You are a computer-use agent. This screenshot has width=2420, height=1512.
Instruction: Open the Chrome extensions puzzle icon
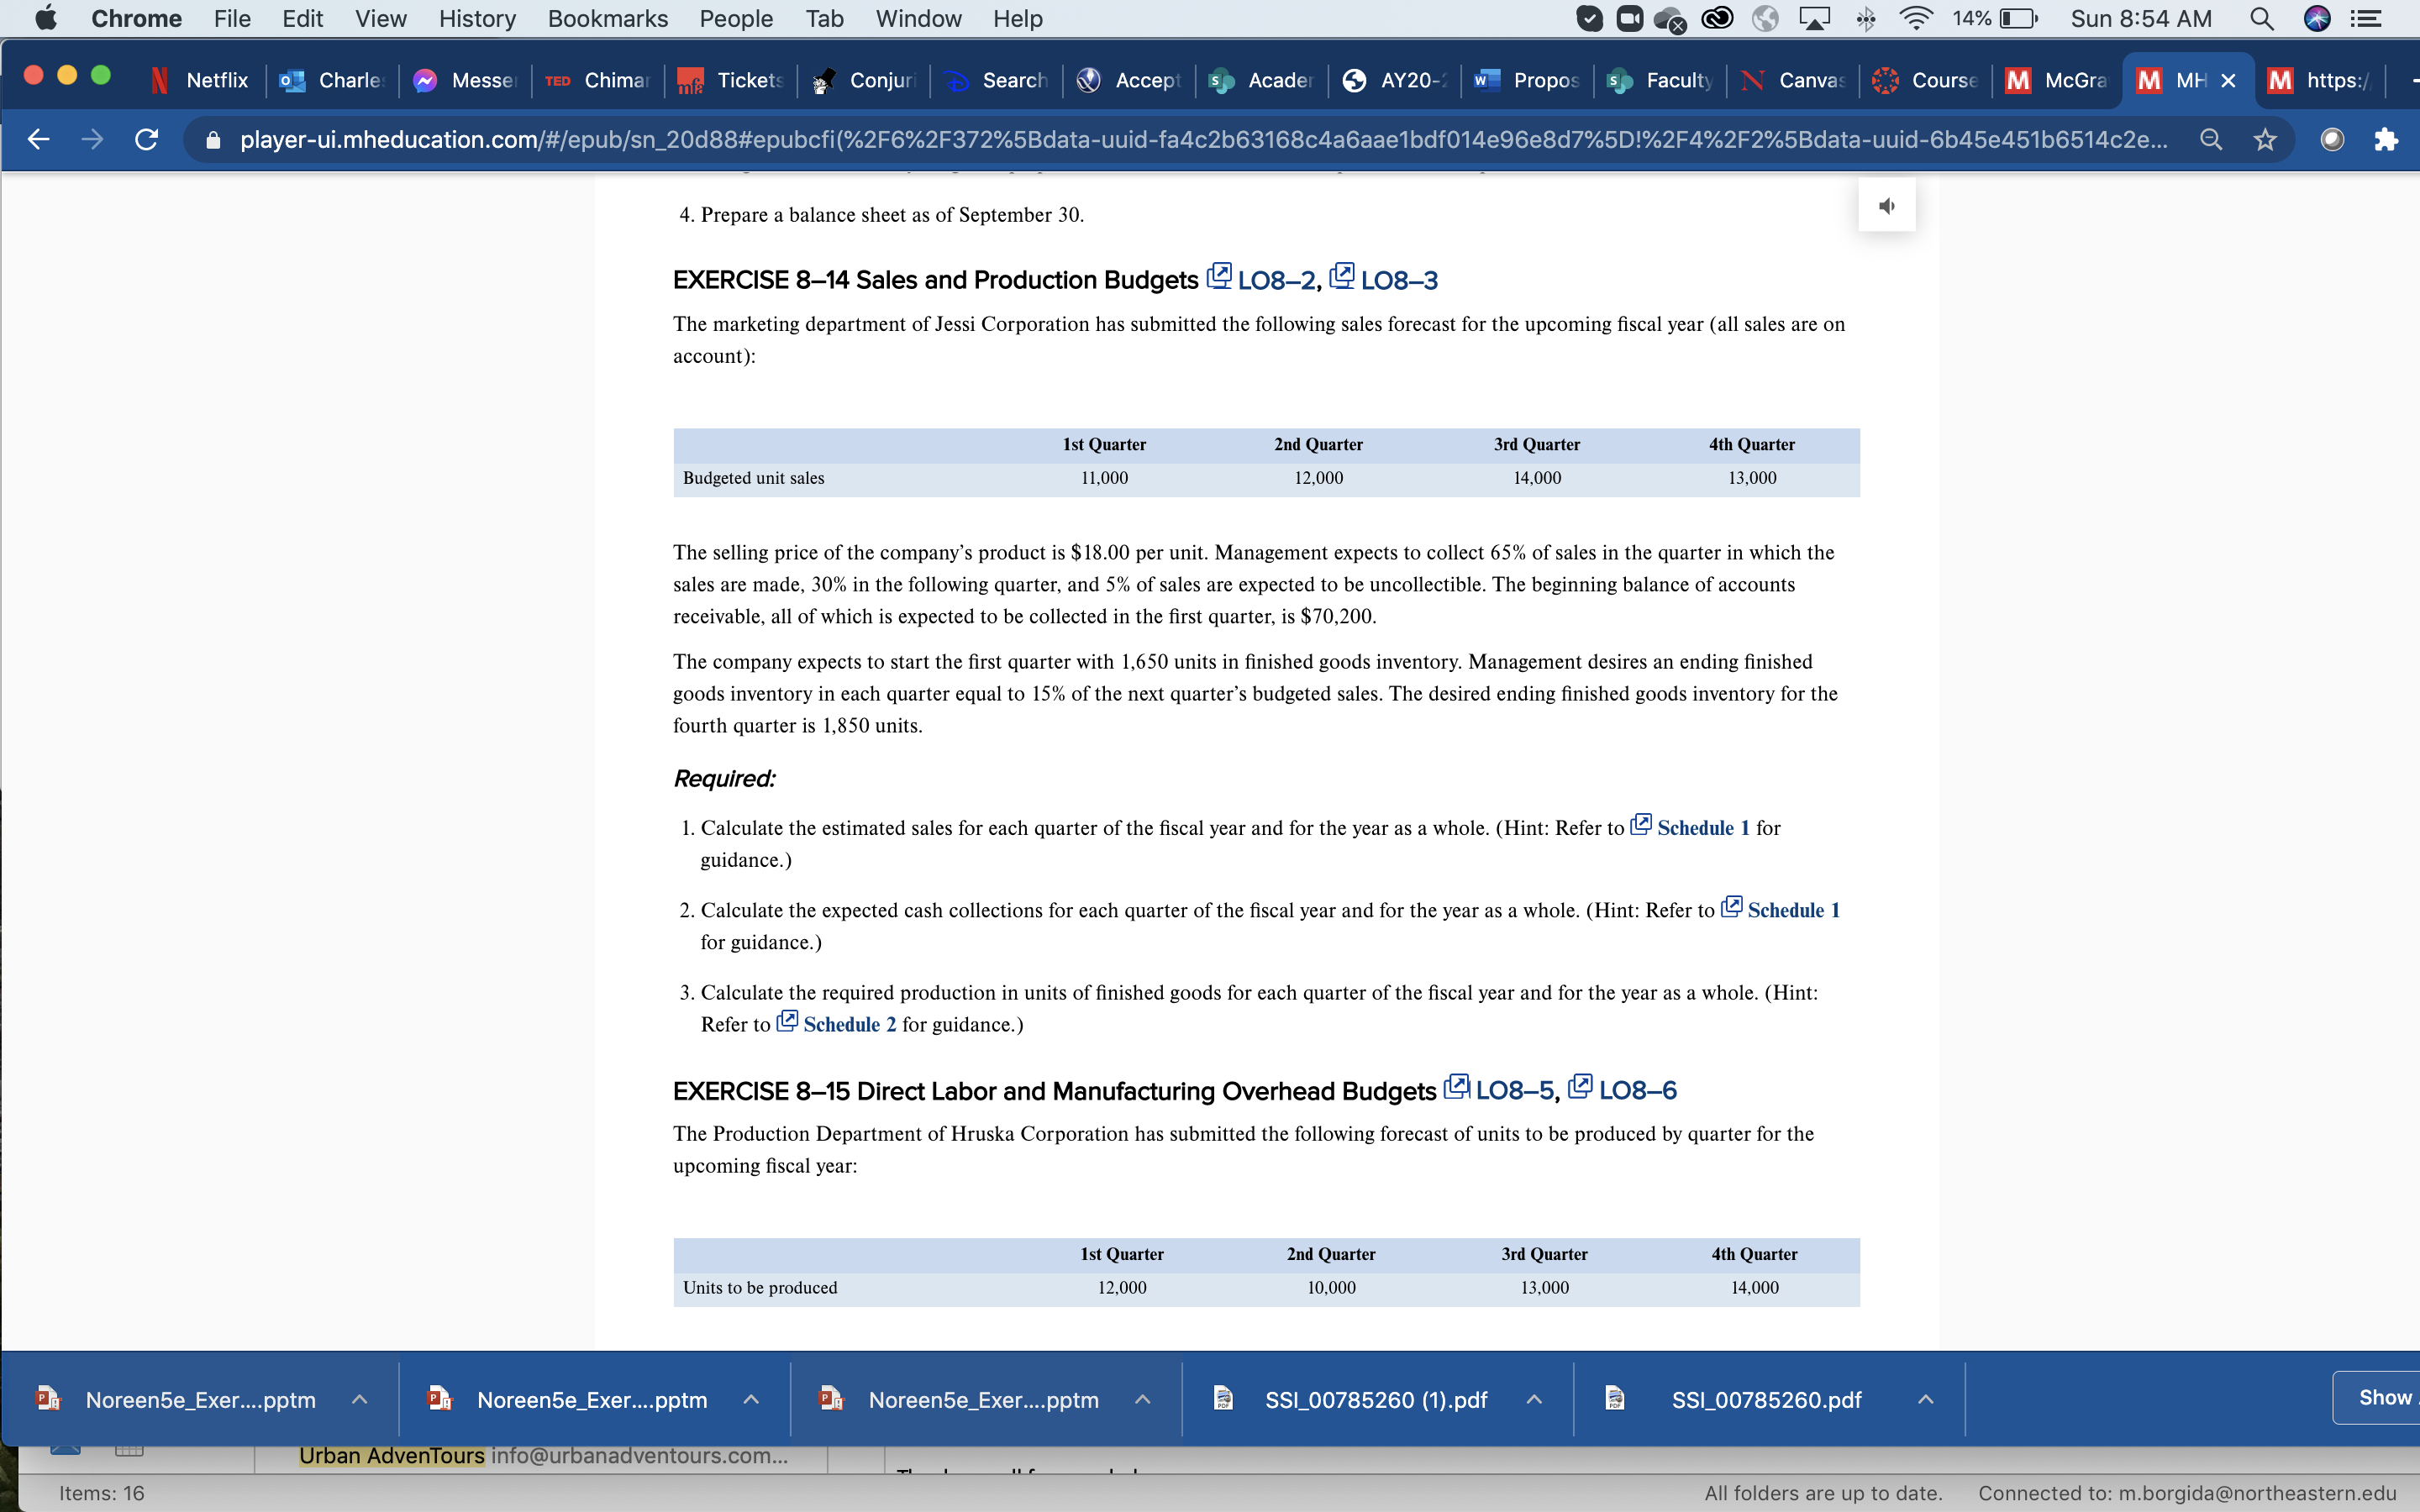(2388, 139)
